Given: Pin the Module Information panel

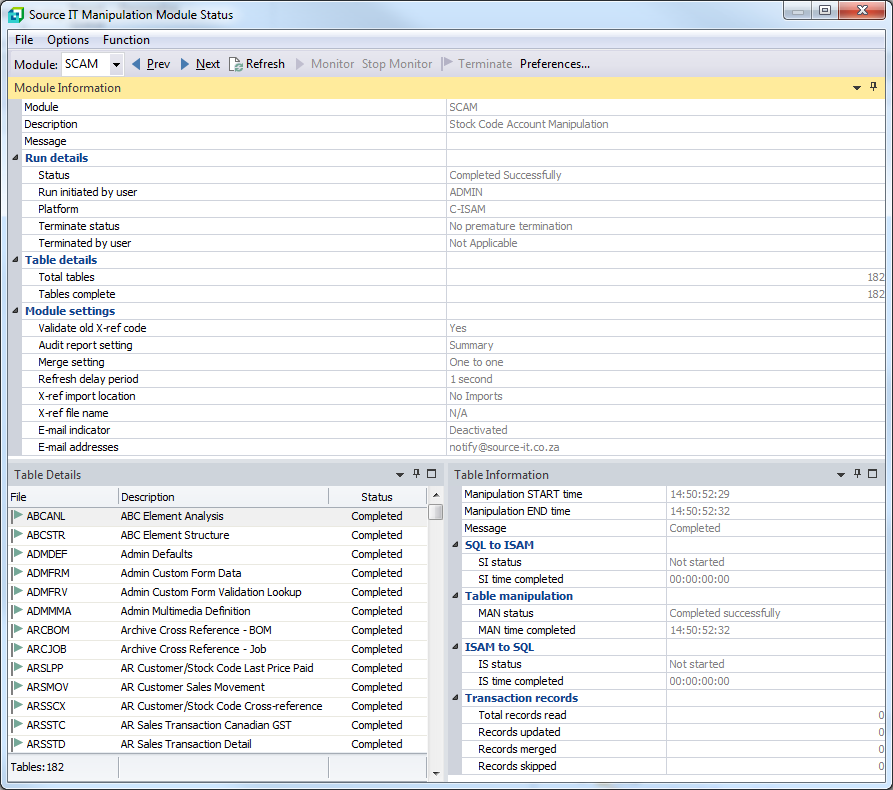Looking at the screenshot, I should coord(873,88).
